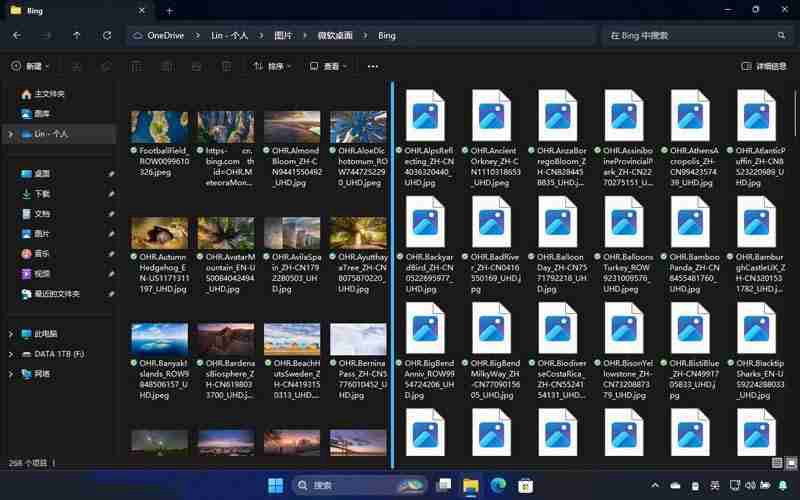Go up one folder level
The height and width of the screenshot is (500, 800).
77,36
